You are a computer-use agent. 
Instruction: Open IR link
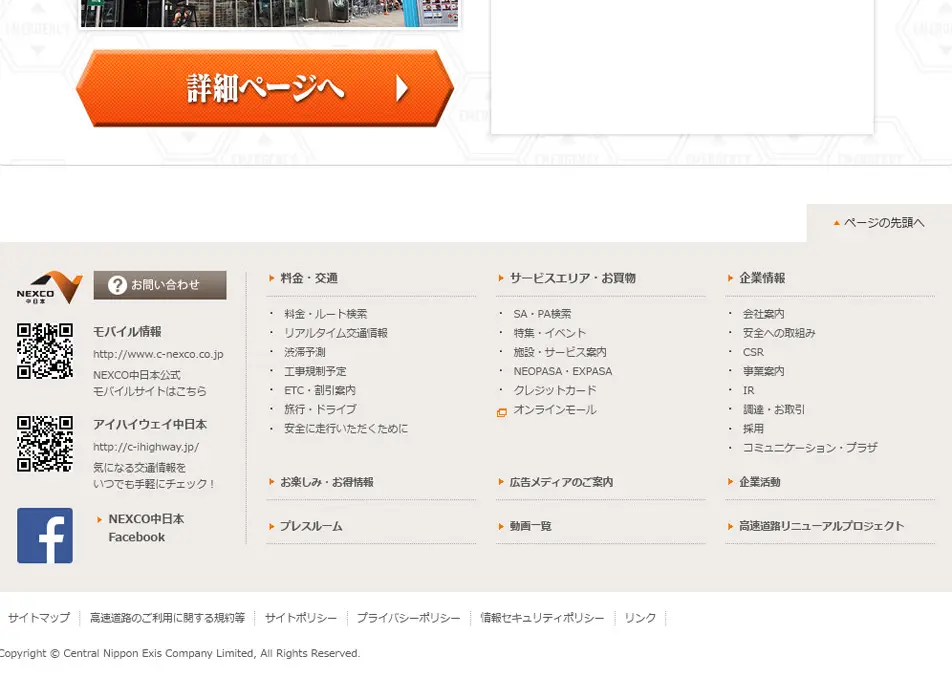tap(749, 390)
